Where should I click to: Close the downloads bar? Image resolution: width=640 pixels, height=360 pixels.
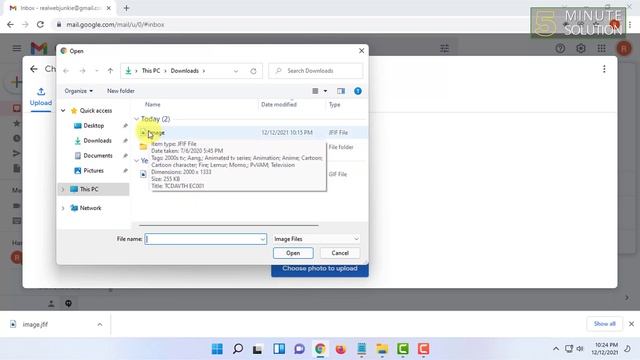click(x=631, y=324)
